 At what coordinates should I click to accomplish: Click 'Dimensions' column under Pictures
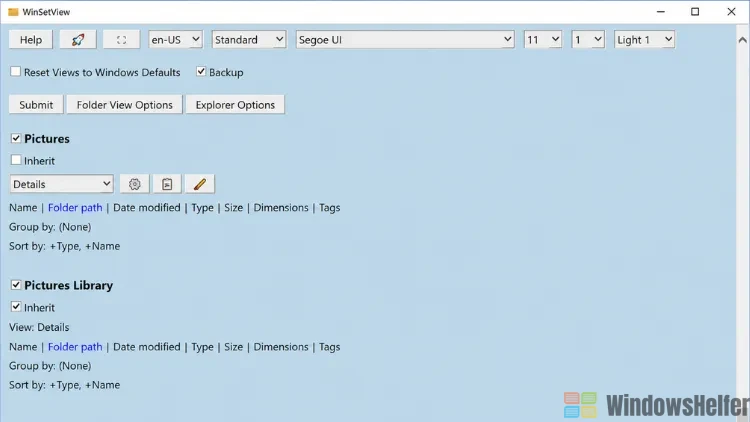[x=281, y=208]
